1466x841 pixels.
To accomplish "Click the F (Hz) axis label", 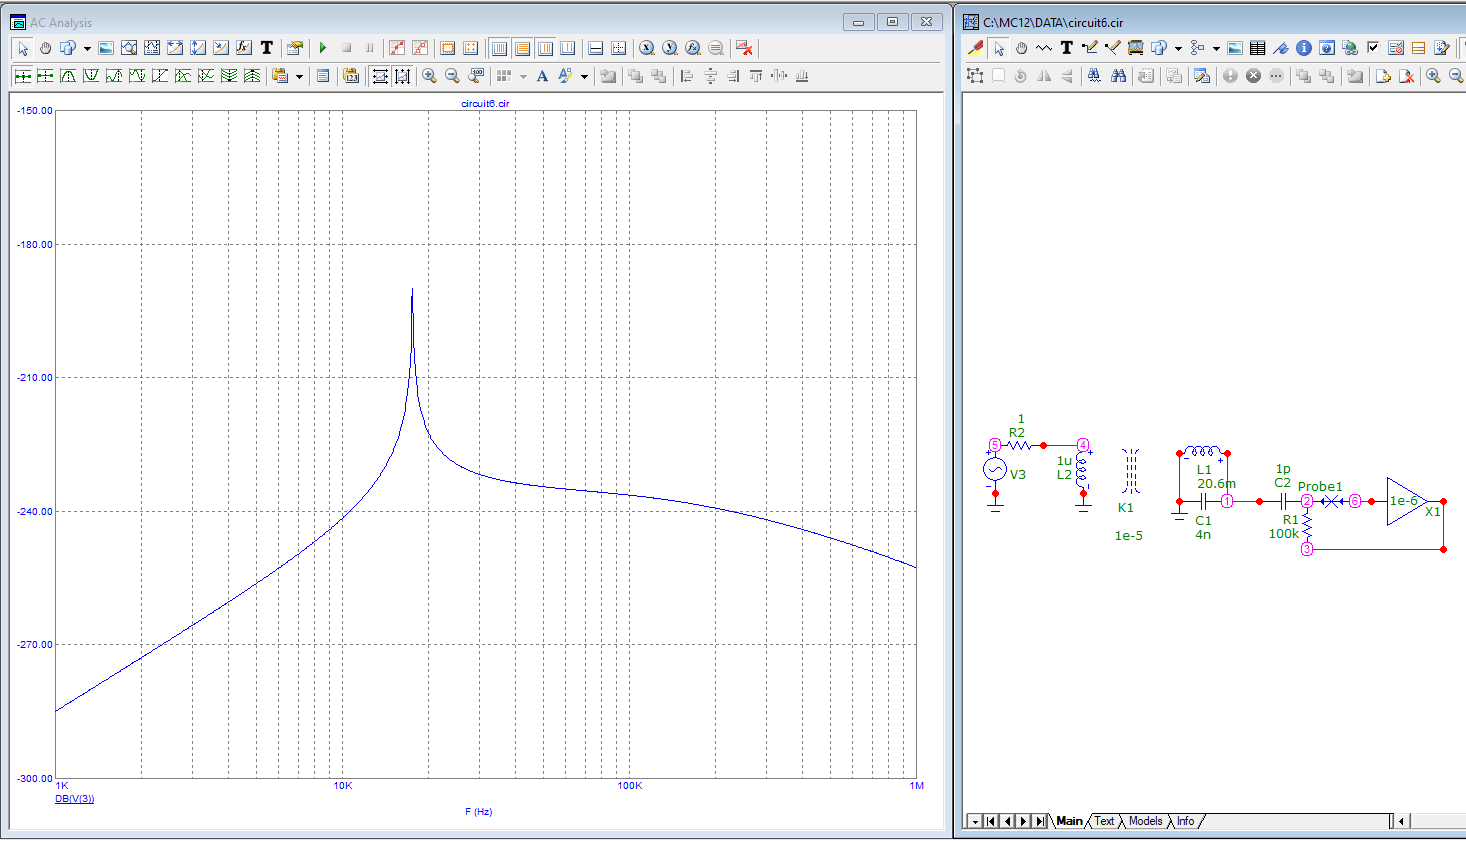I will 478,812.
